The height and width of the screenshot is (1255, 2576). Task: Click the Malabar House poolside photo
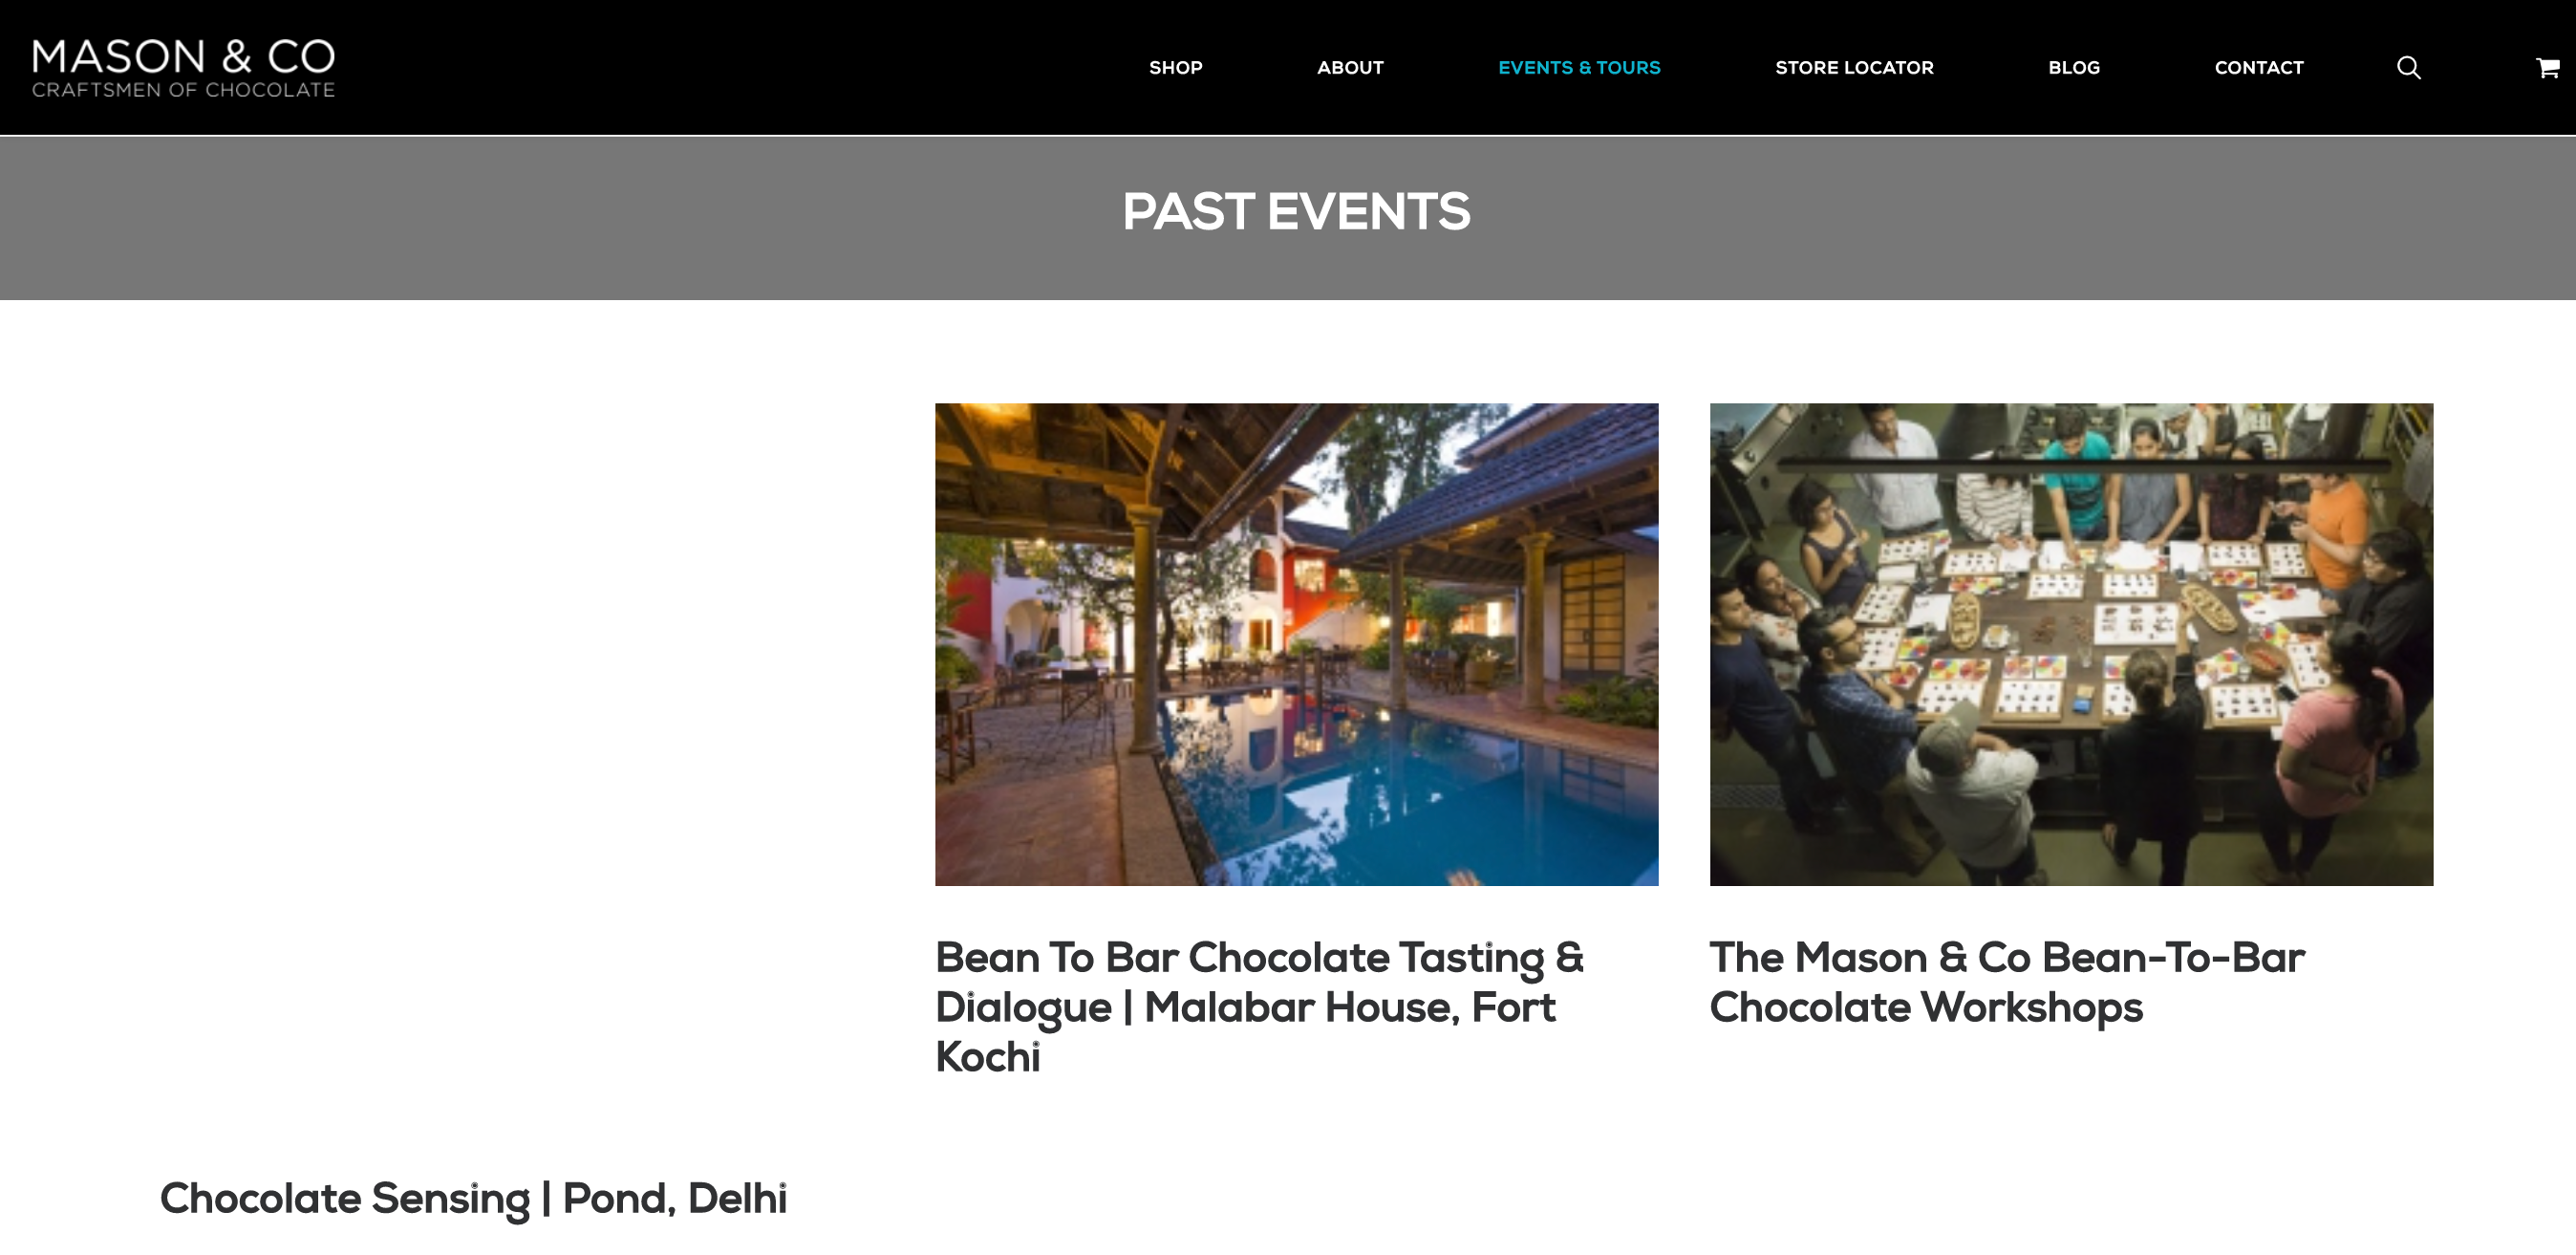point(1296,644)
